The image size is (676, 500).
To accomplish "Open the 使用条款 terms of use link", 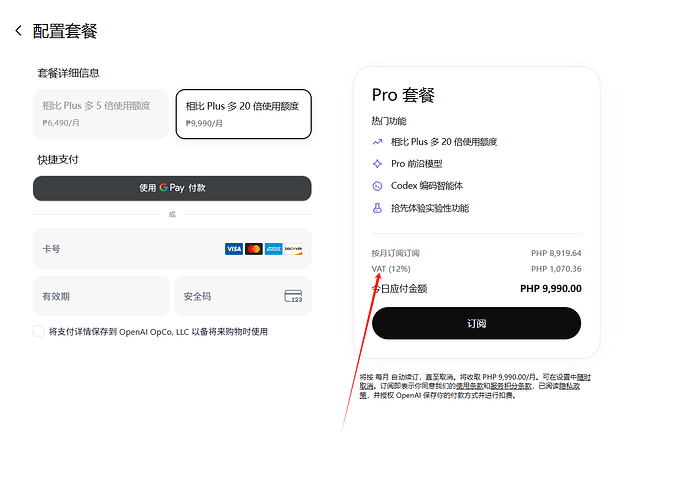I will [x=469, y=386].
